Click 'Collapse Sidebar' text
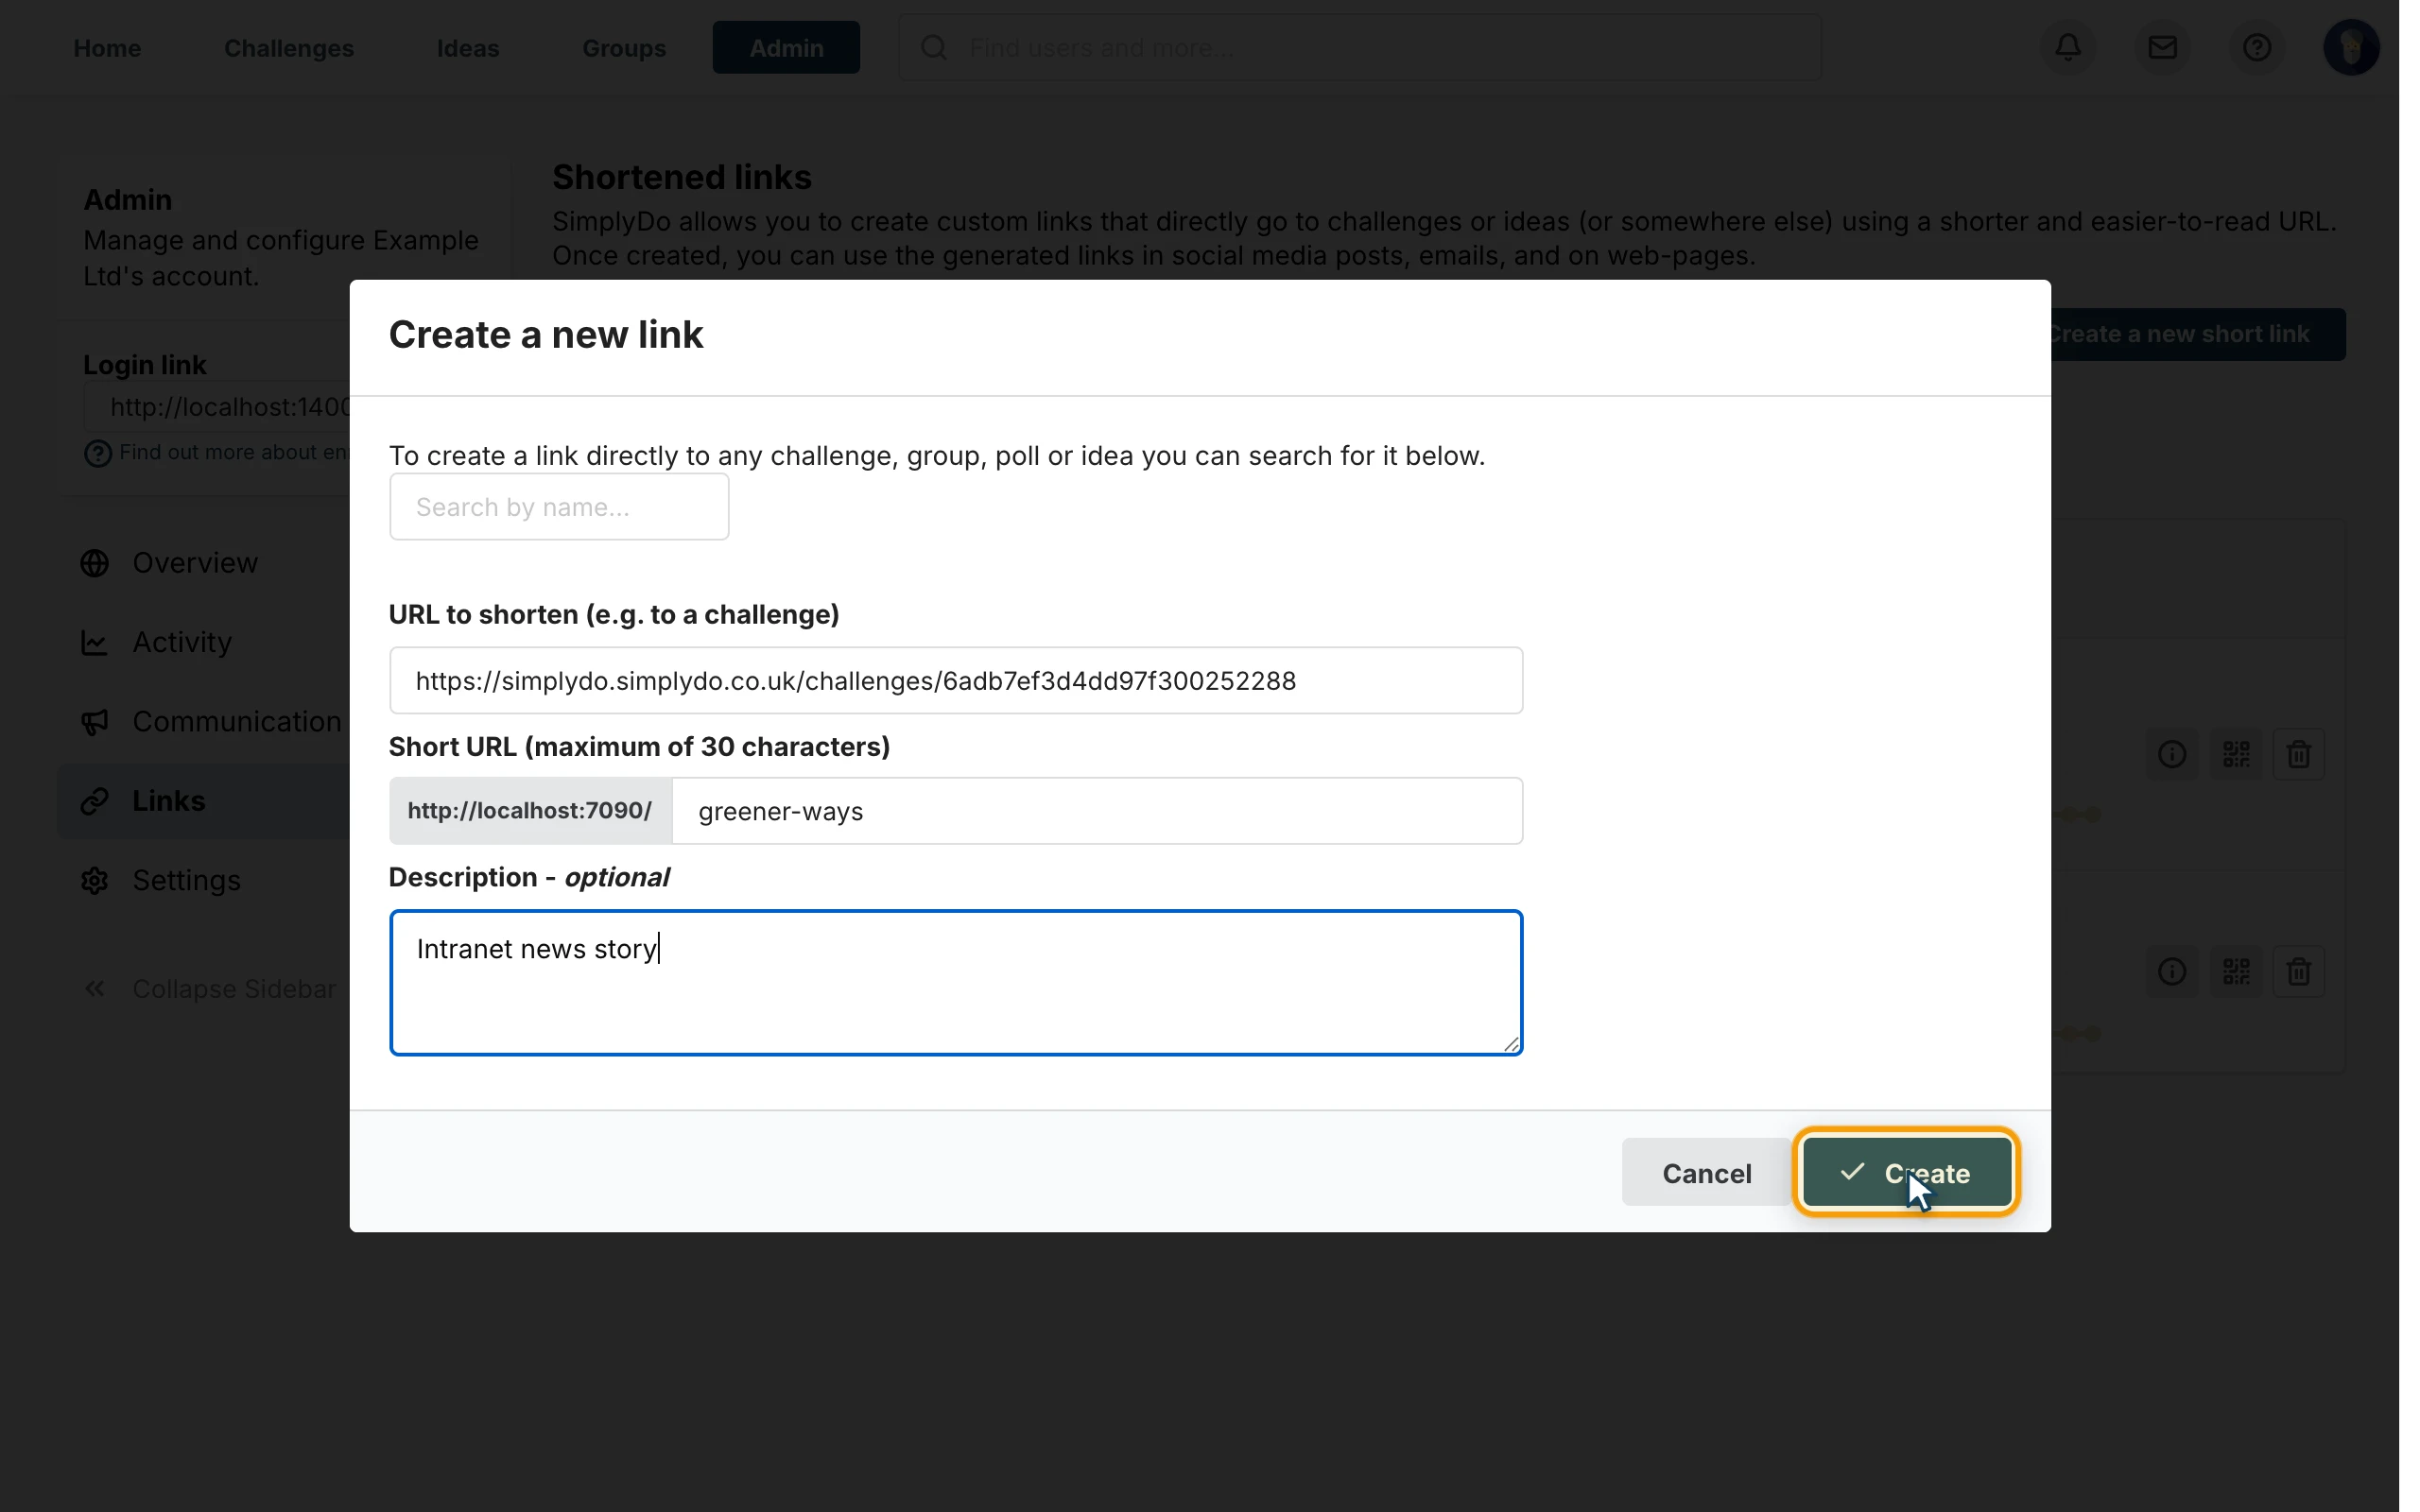This screenshot has width=2420, height=1512. pos(234,988)
